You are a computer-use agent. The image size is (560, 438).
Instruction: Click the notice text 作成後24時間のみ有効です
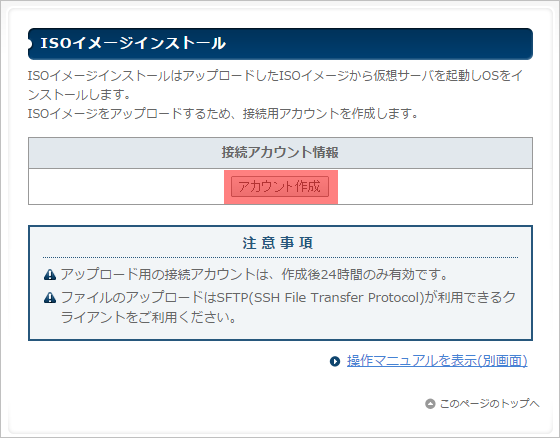364,274
